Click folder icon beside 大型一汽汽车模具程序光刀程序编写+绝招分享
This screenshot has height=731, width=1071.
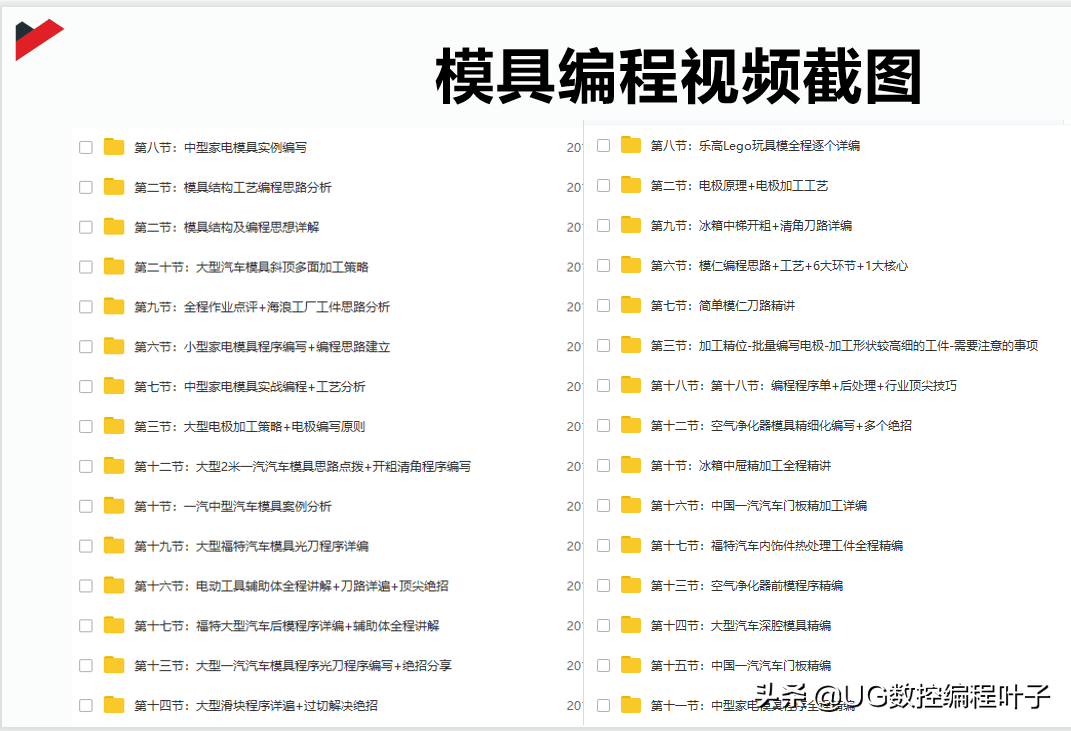(113, 665)
